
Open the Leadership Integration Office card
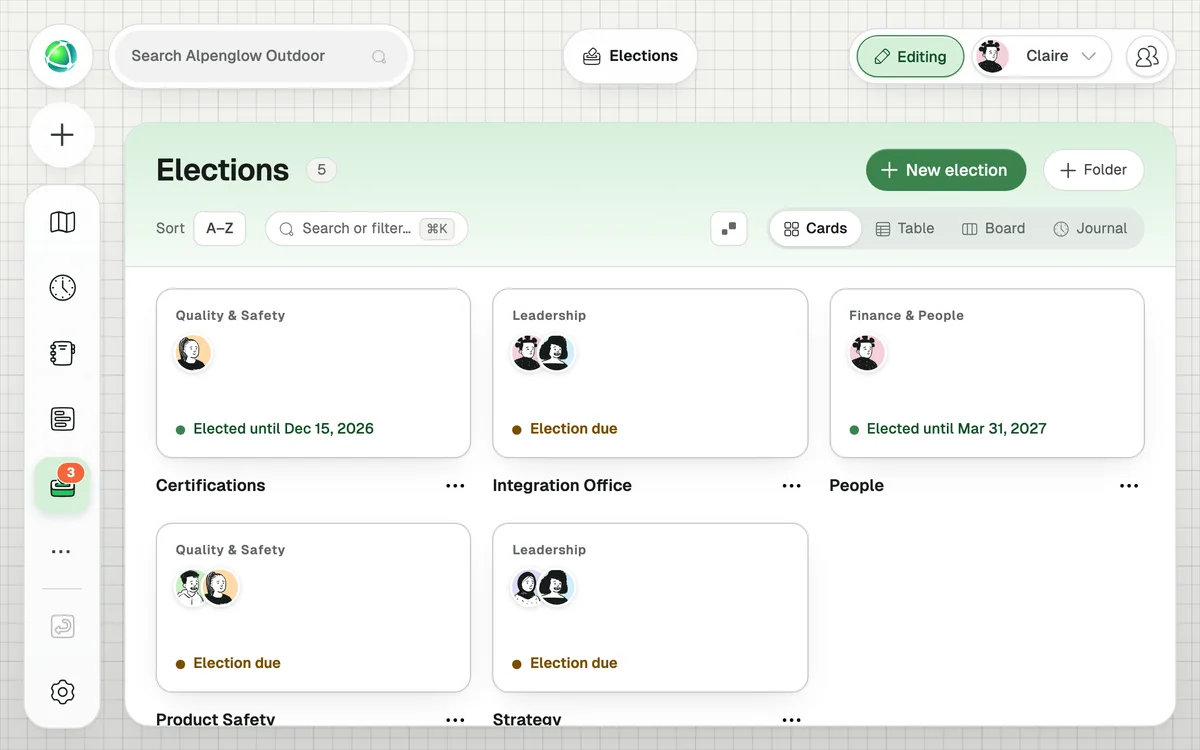tap(650, 373)
